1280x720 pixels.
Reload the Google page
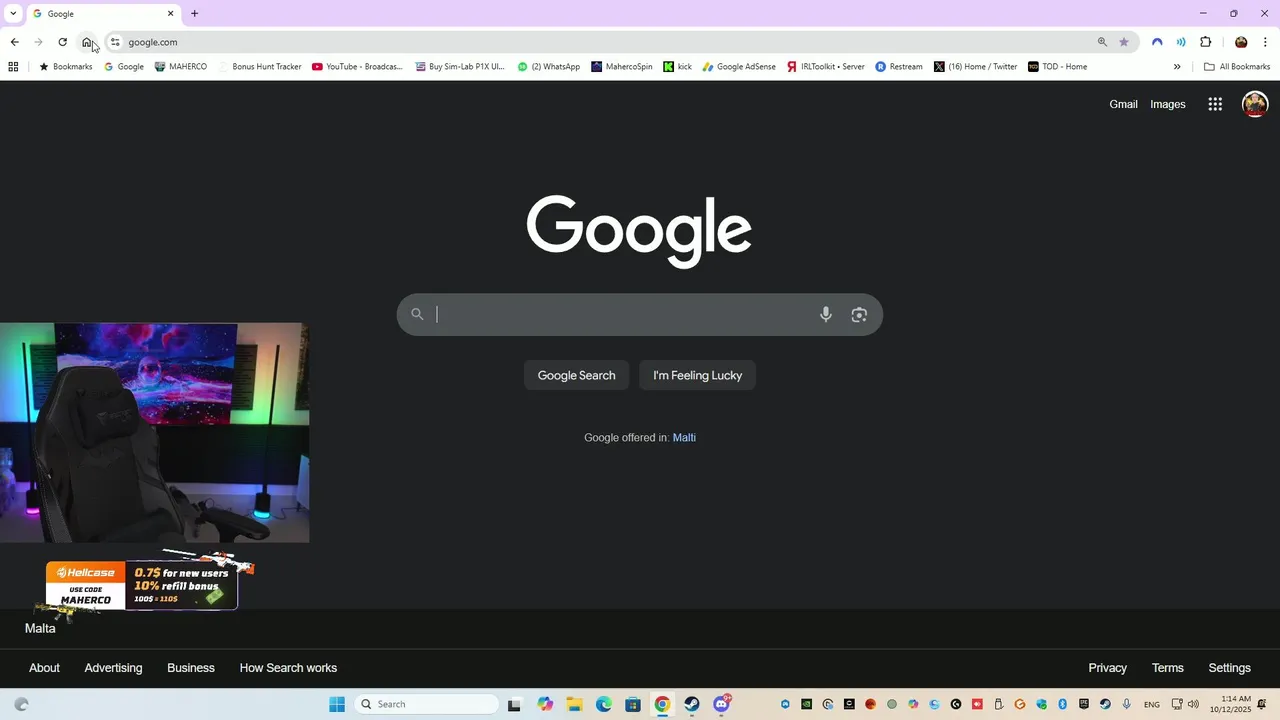point(62,42)
